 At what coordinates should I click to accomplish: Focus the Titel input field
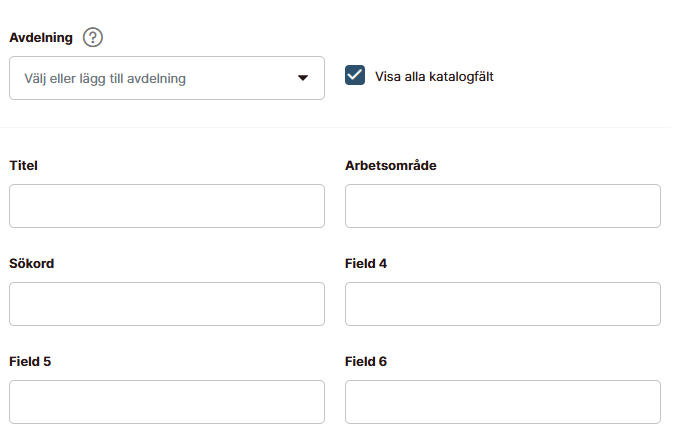167,206
